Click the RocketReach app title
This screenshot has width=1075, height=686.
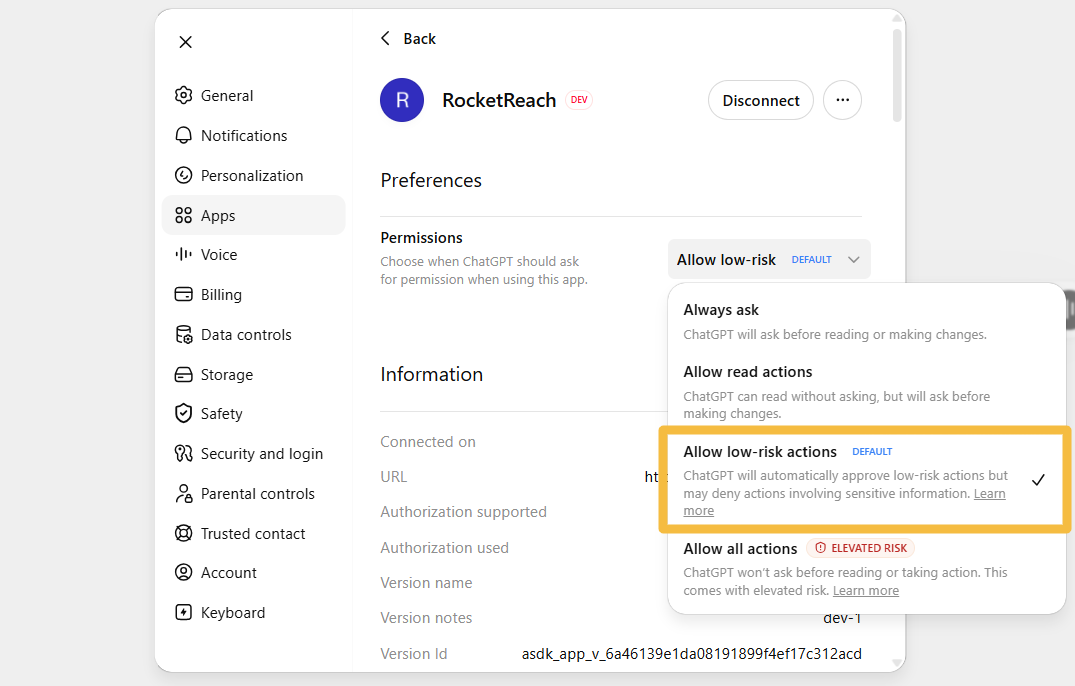coord(498,100)
